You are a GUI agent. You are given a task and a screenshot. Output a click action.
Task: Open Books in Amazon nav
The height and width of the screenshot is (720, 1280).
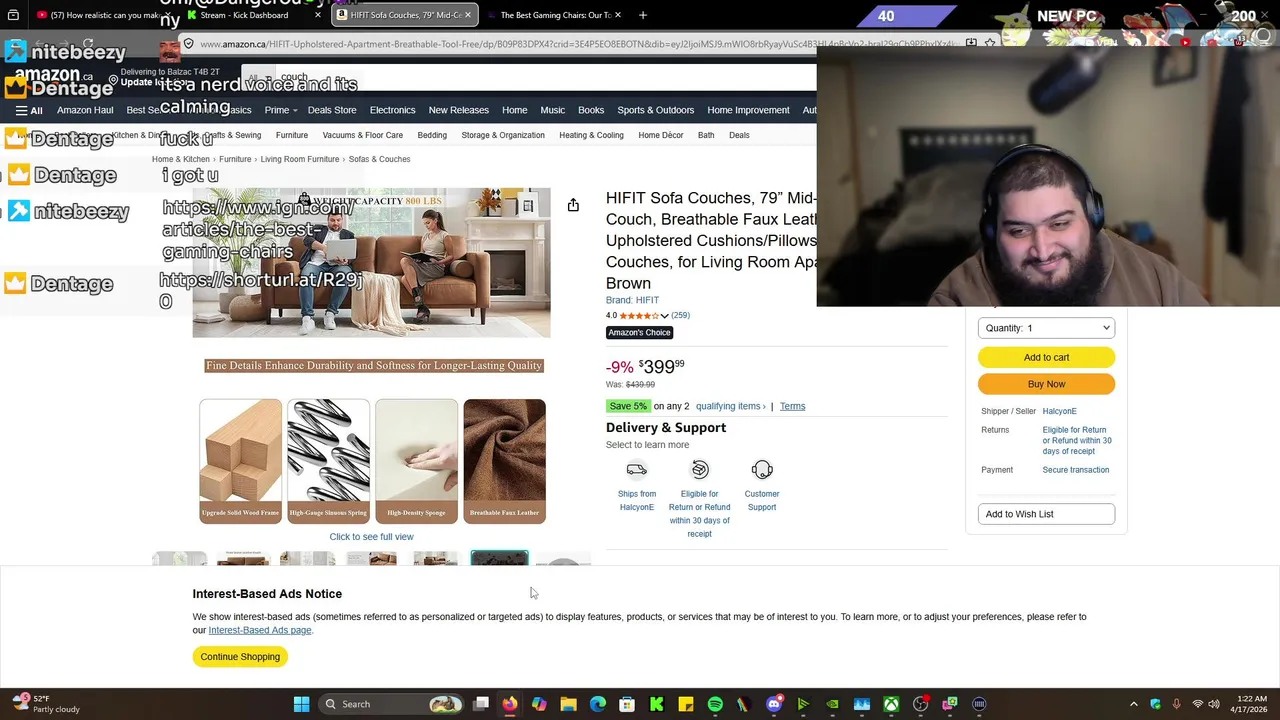591,110
